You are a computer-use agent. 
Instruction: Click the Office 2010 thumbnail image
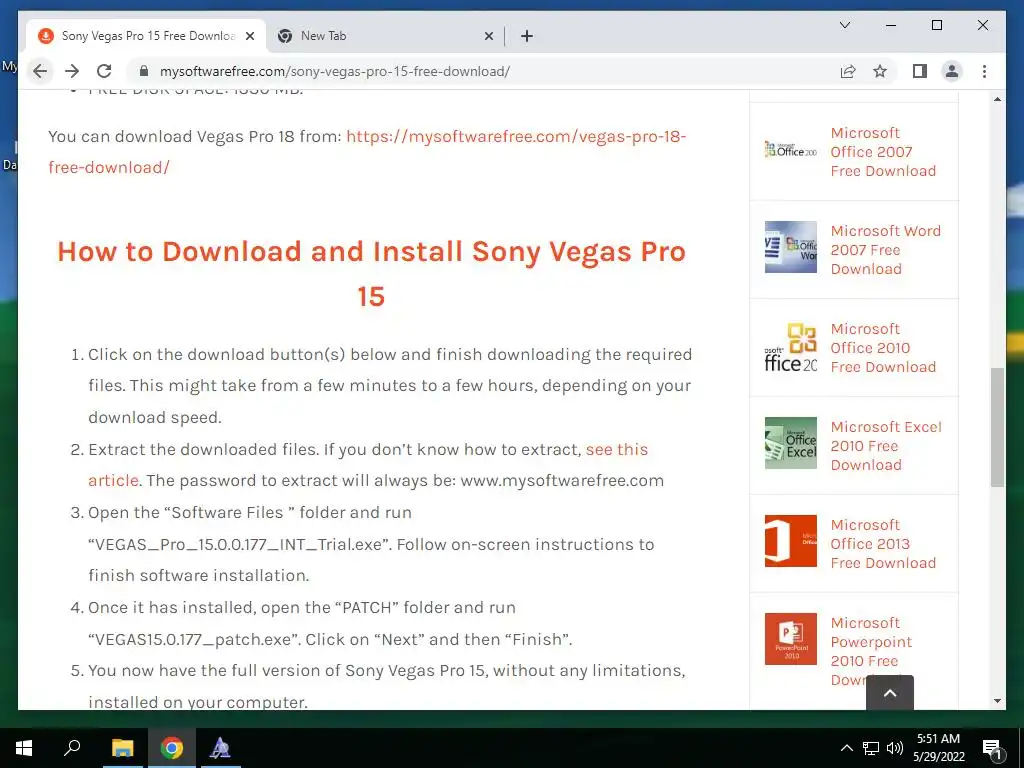(791, 345)
